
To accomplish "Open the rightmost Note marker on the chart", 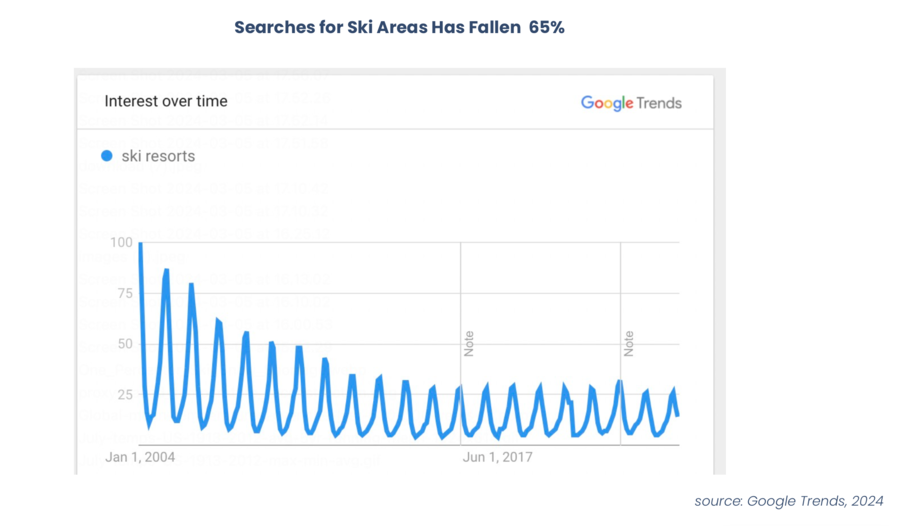I will point(628,343).
